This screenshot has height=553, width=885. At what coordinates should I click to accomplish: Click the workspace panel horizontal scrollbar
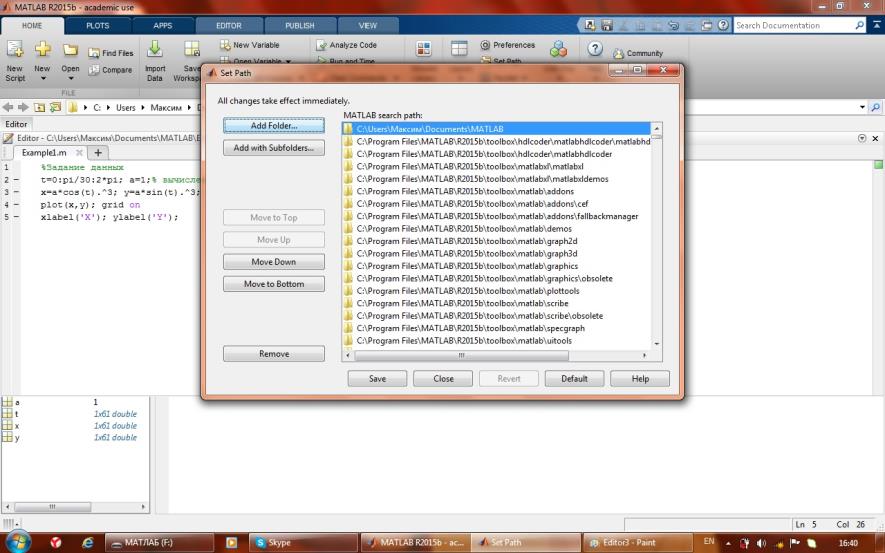point(52,507)
